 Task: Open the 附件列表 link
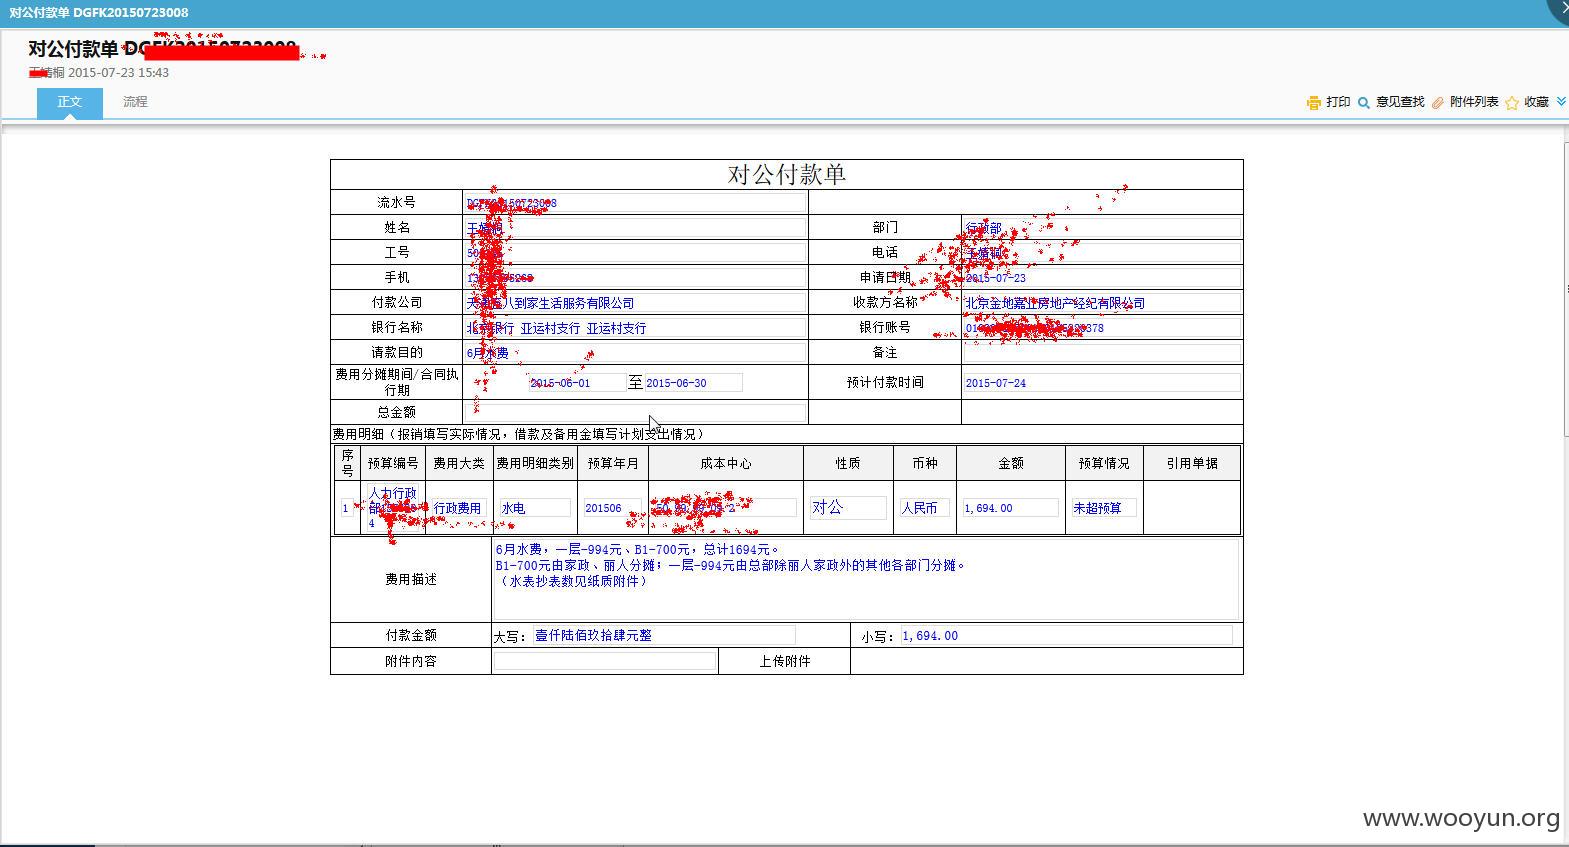tap(1474, 102)
